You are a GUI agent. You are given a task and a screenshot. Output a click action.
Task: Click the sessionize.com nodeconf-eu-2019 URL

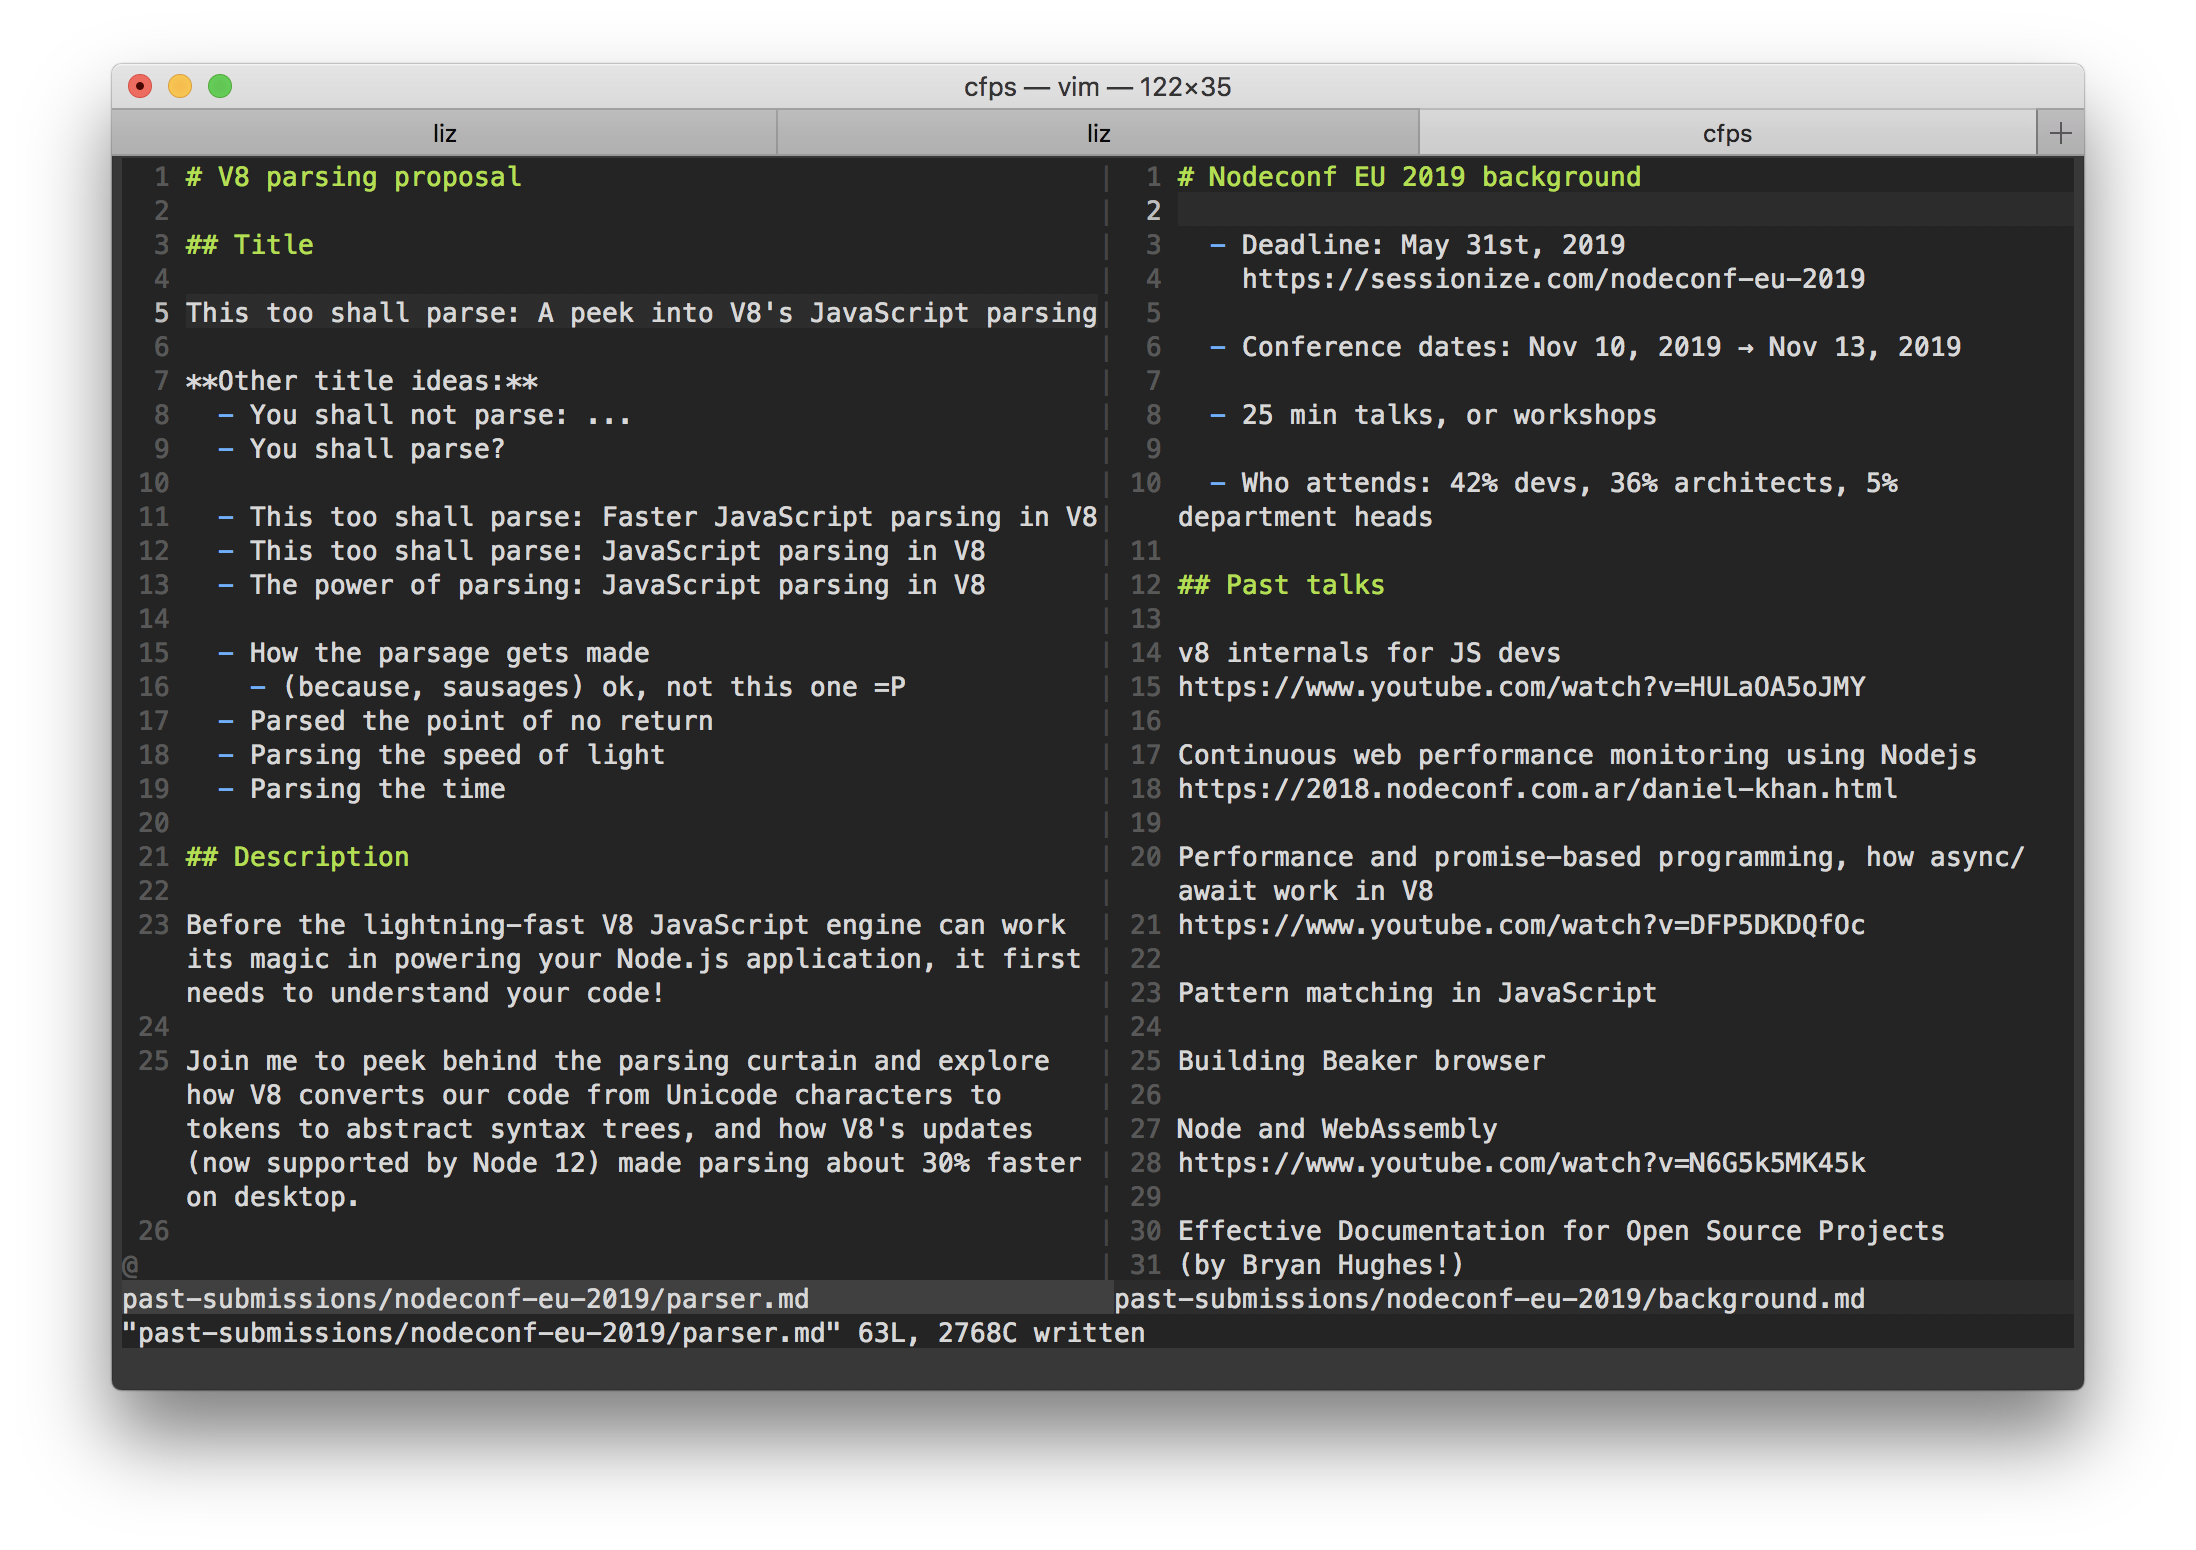(x=1552, y=279)
